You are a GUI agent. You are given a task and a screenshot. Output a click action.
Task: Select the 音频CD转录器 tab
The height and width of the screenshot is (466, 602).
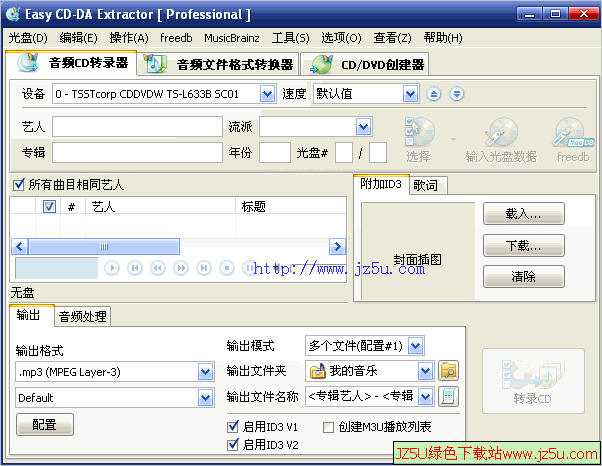71,63
